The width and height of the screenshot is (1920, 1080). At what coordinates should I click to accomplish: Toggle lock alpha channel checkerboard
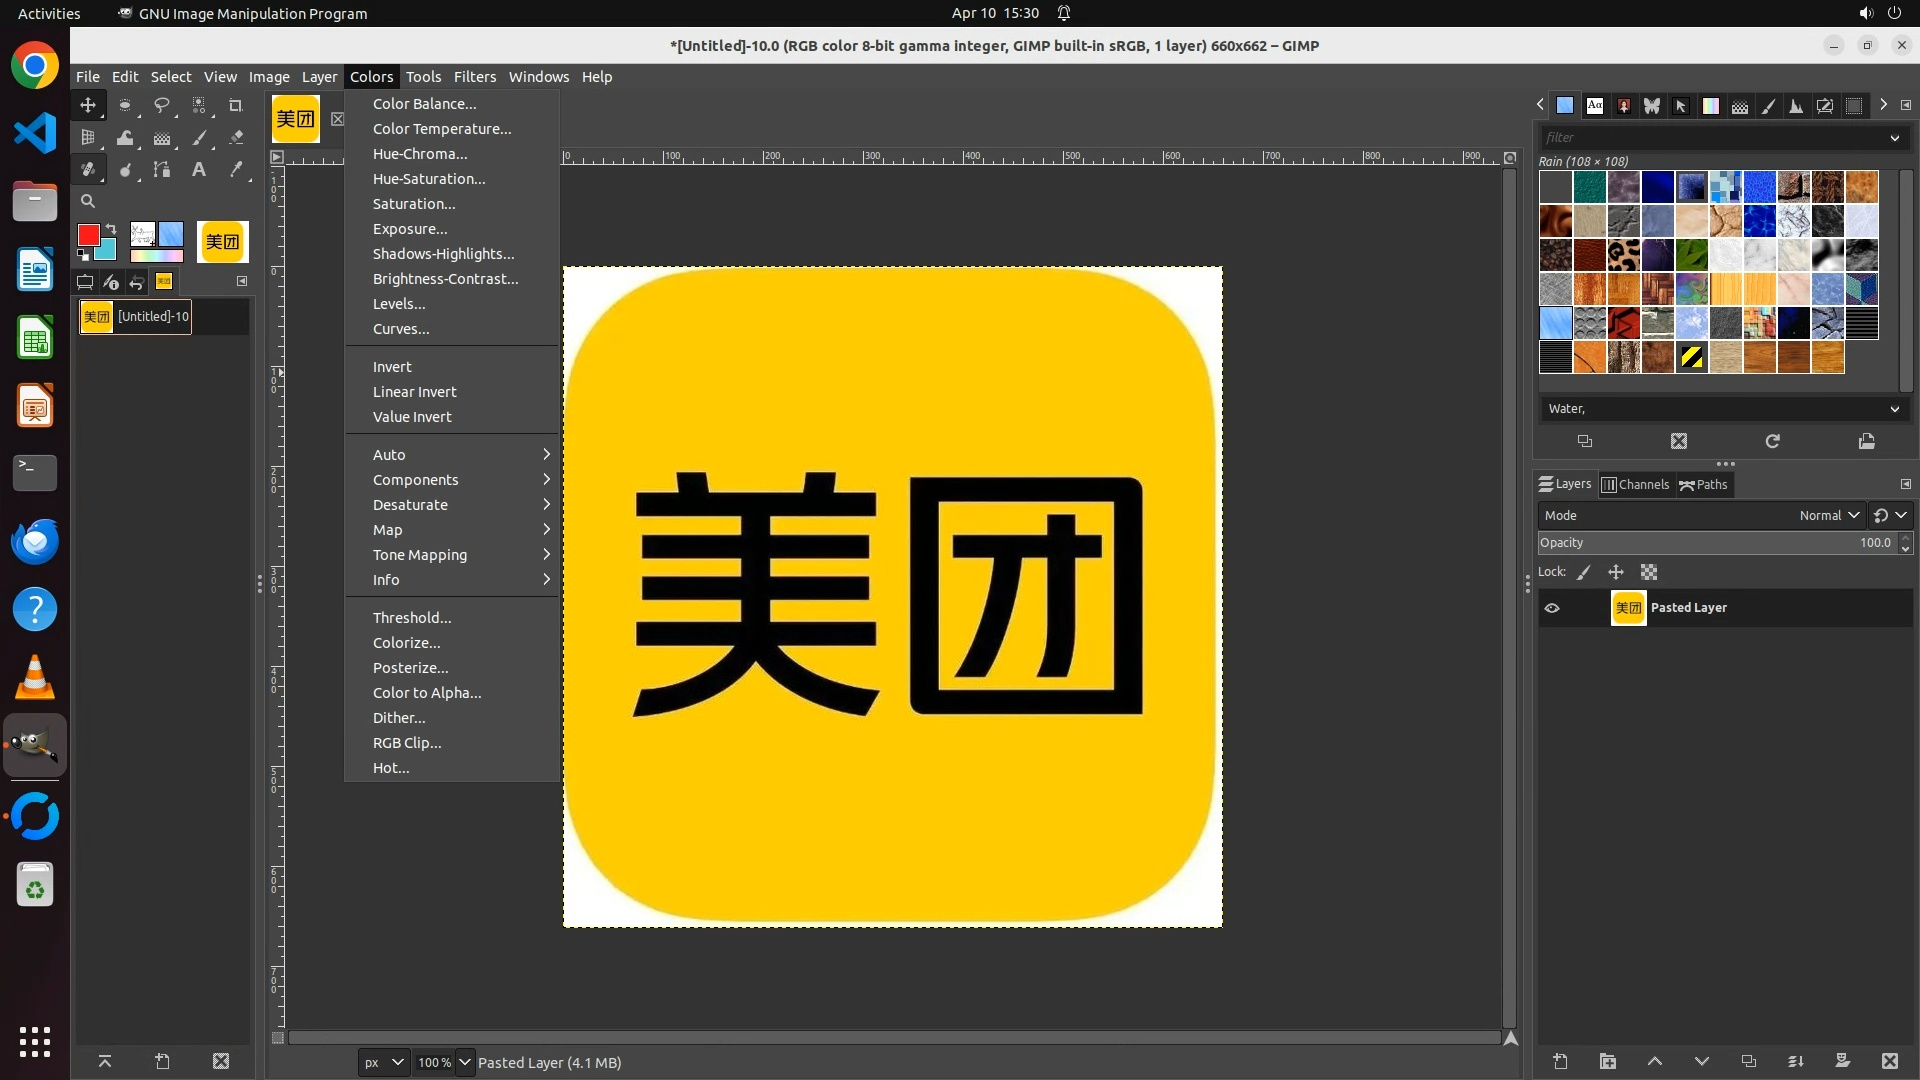coord(1649,572)
